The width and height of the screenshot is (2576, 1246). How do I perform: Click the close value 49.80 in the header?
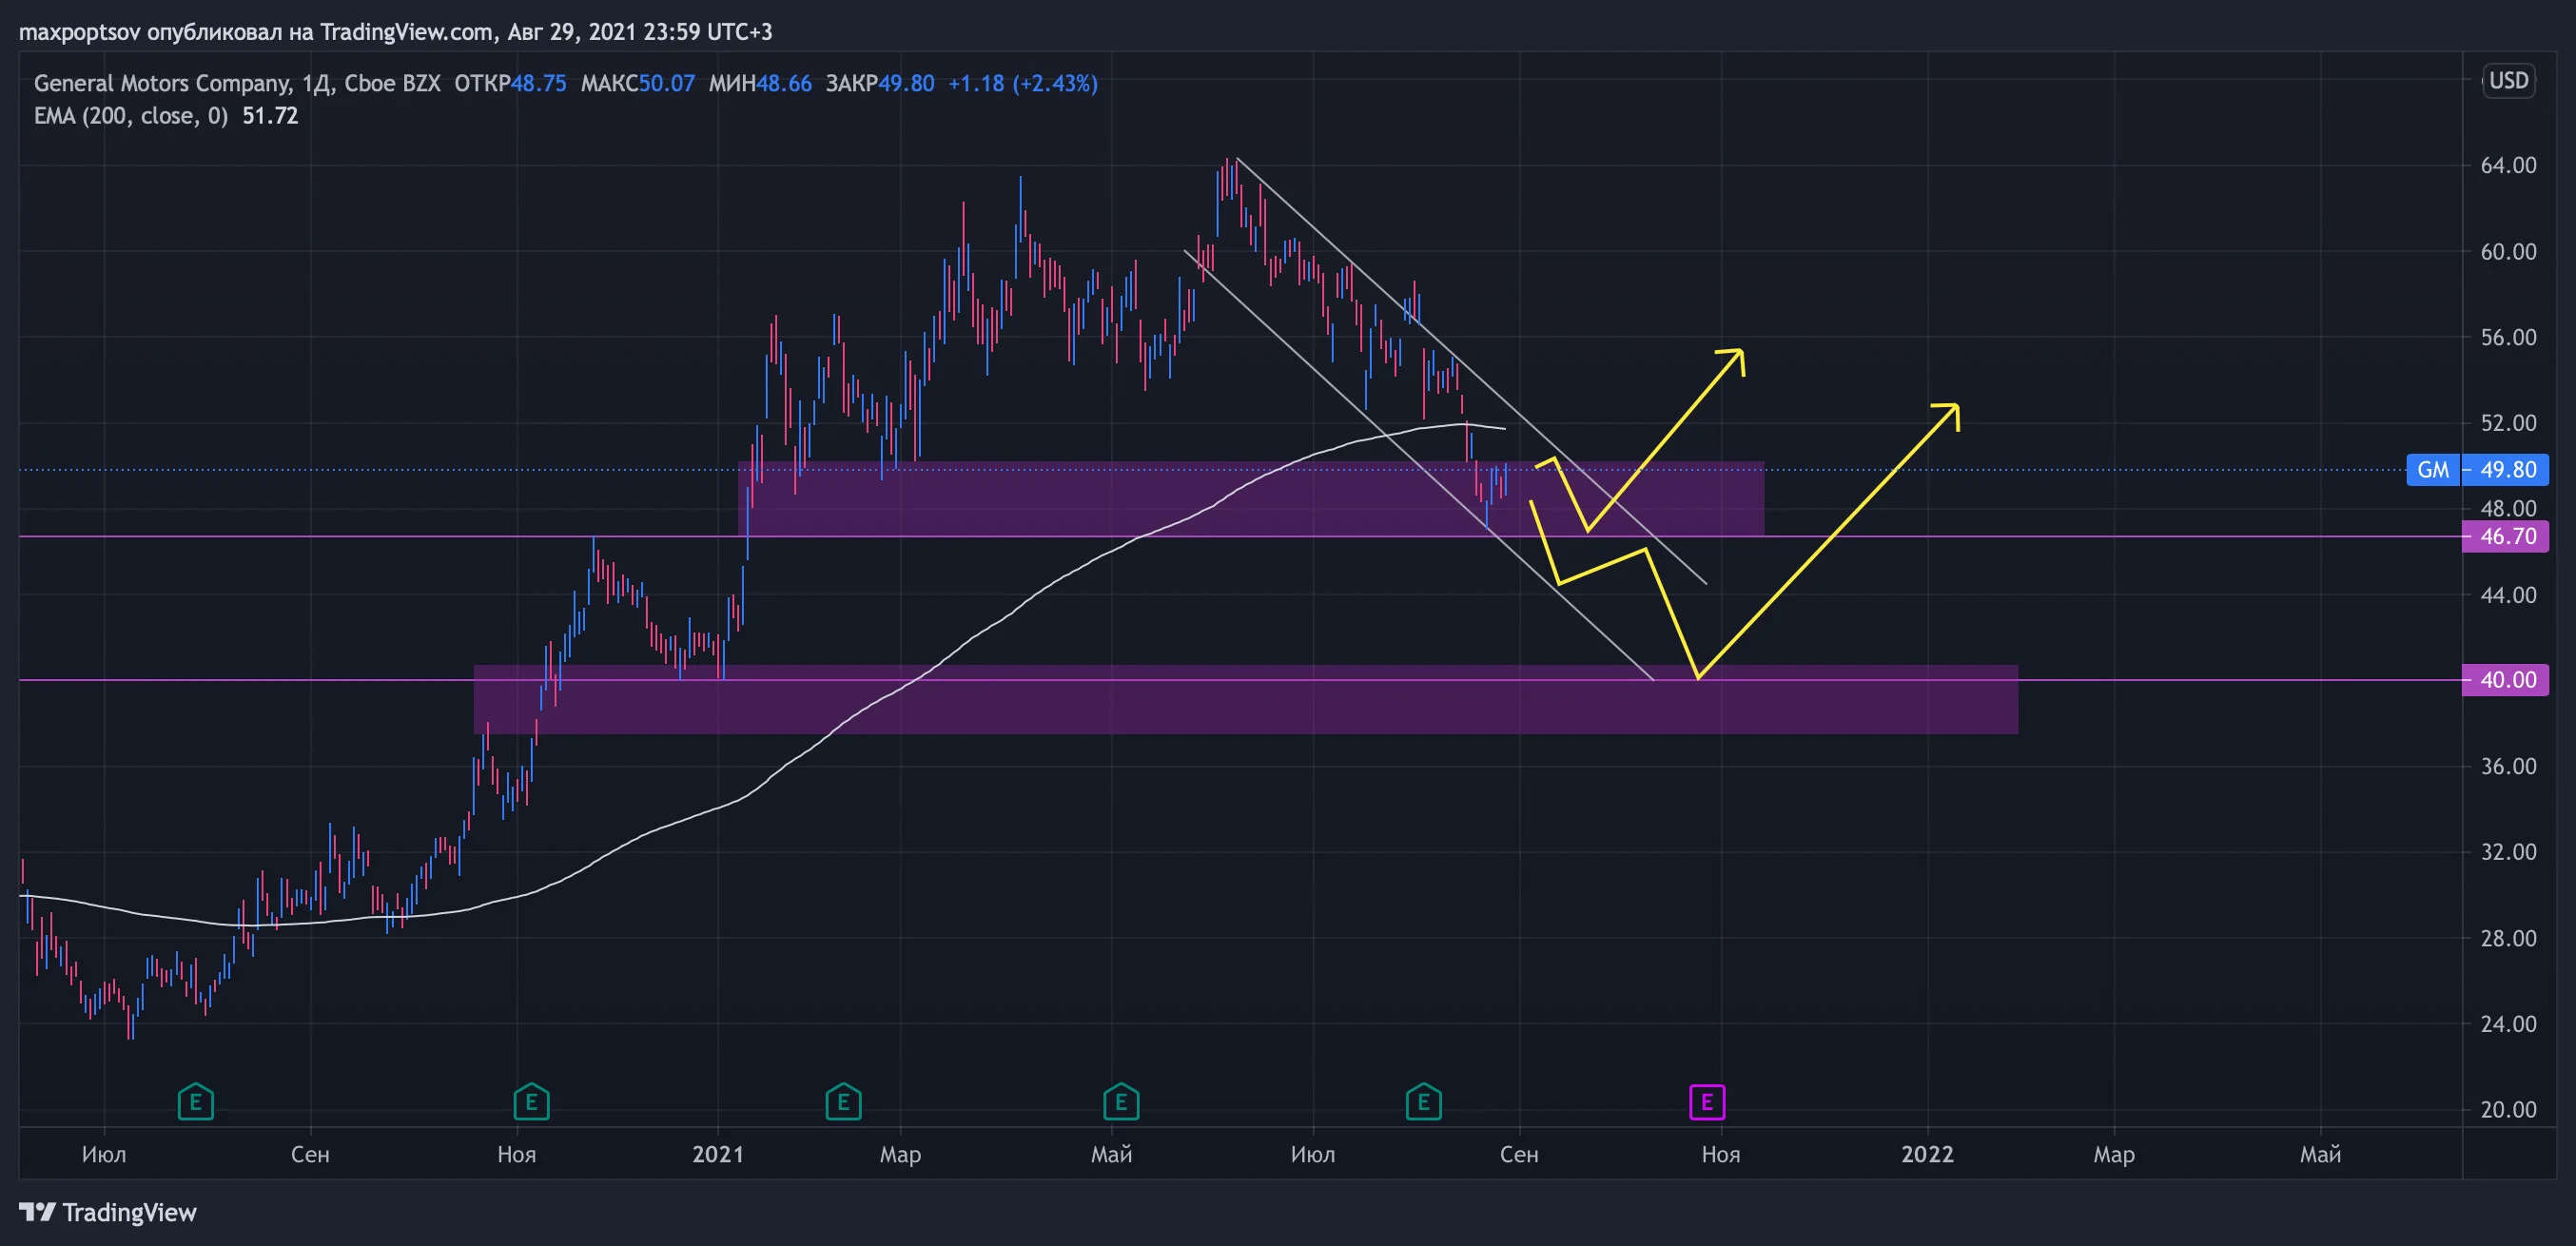[x=907, y=83]
